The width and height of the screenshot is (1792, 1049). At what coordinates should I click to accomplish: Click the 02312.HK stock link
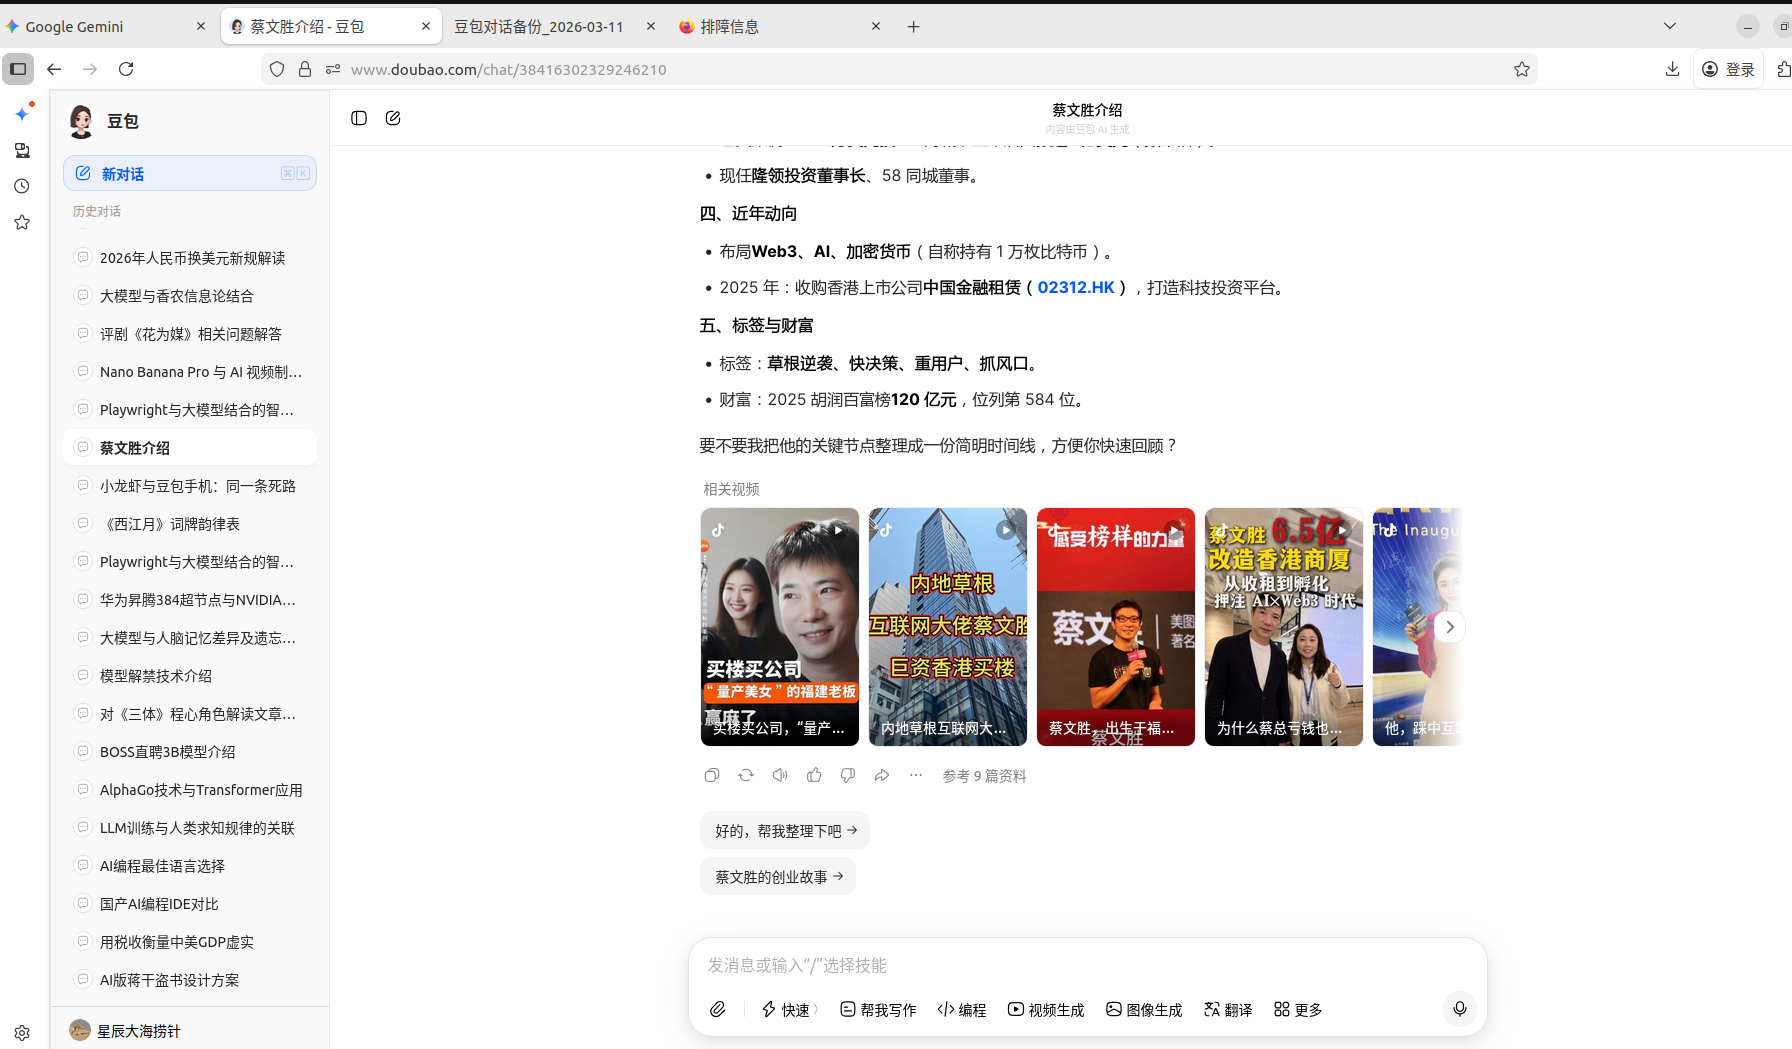(1075, 287)
